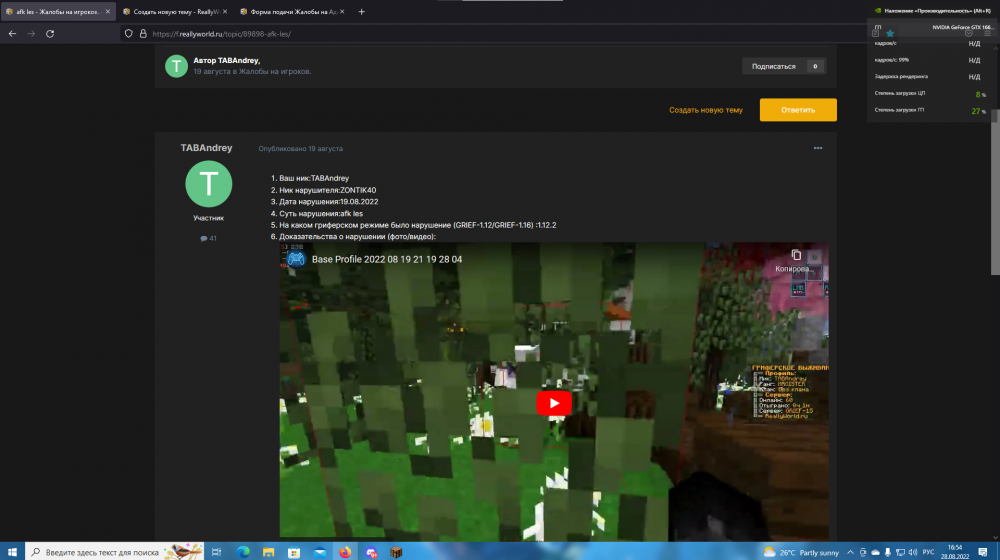This screenshot has width=1000, height=560.
Task: Open the browser hamburger menu
Action: coord(987,34)
